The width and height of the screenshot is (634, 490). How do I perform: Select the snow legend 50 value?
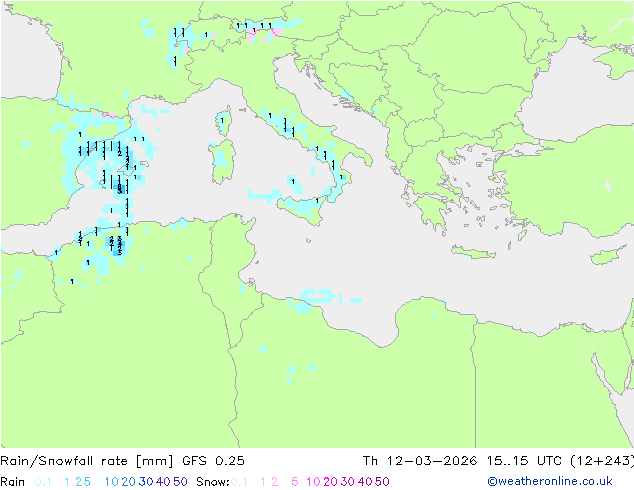pos(382,482)
